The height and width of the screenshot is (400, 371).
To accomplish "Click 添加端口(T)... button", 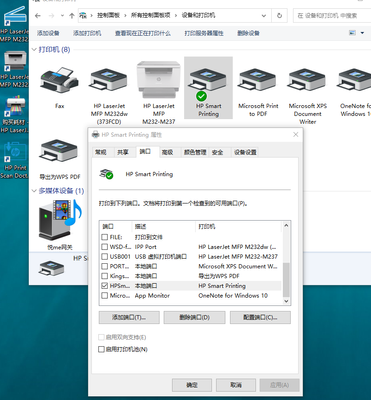I will point(129,317).
